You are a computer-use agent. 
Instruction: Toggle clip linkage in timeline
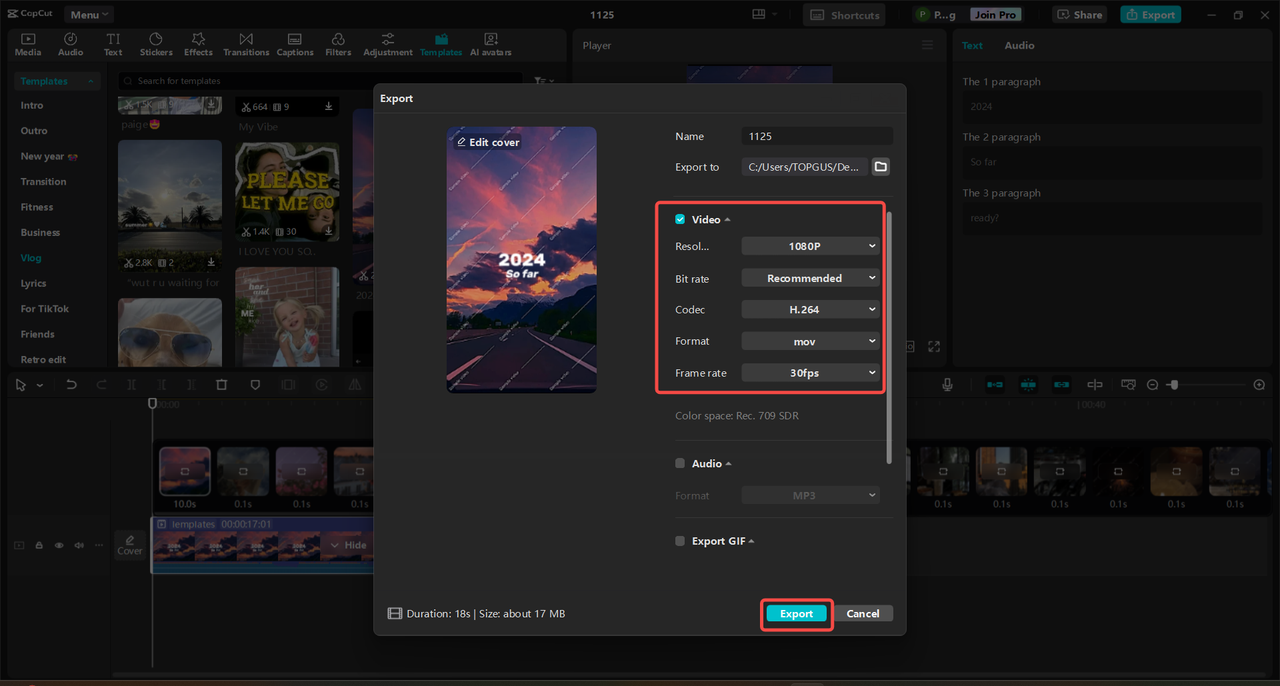[x=1061, y=385]
